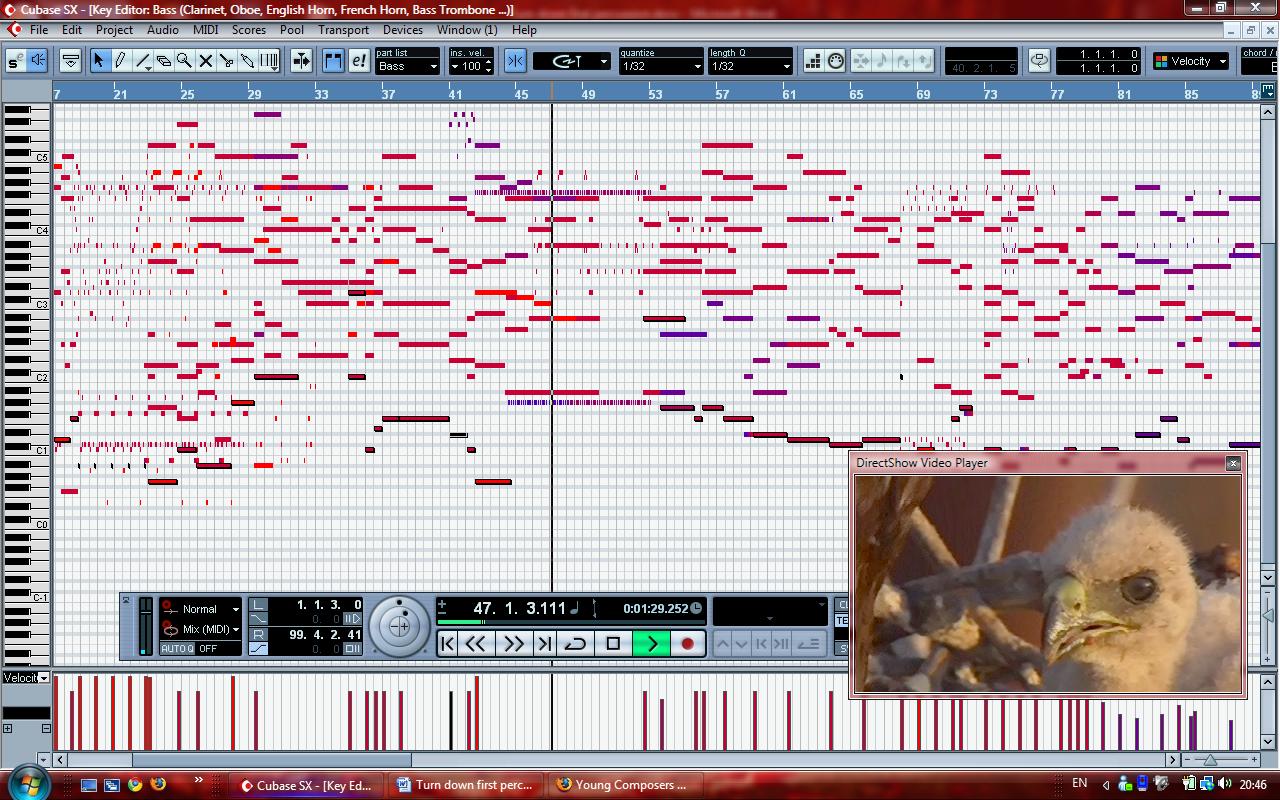Open the MIDI menu
Image resolution: width=1280 pixels, height=800 pixels.
coord(205,30)
